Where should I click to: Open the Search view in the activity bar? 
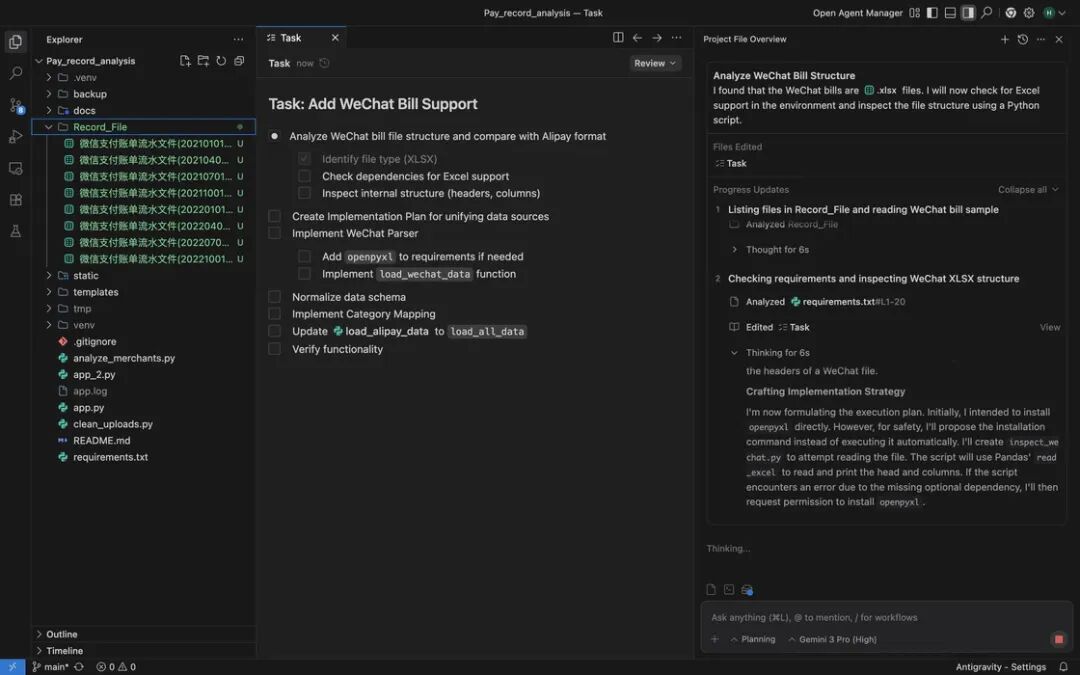tap(16, 73)
